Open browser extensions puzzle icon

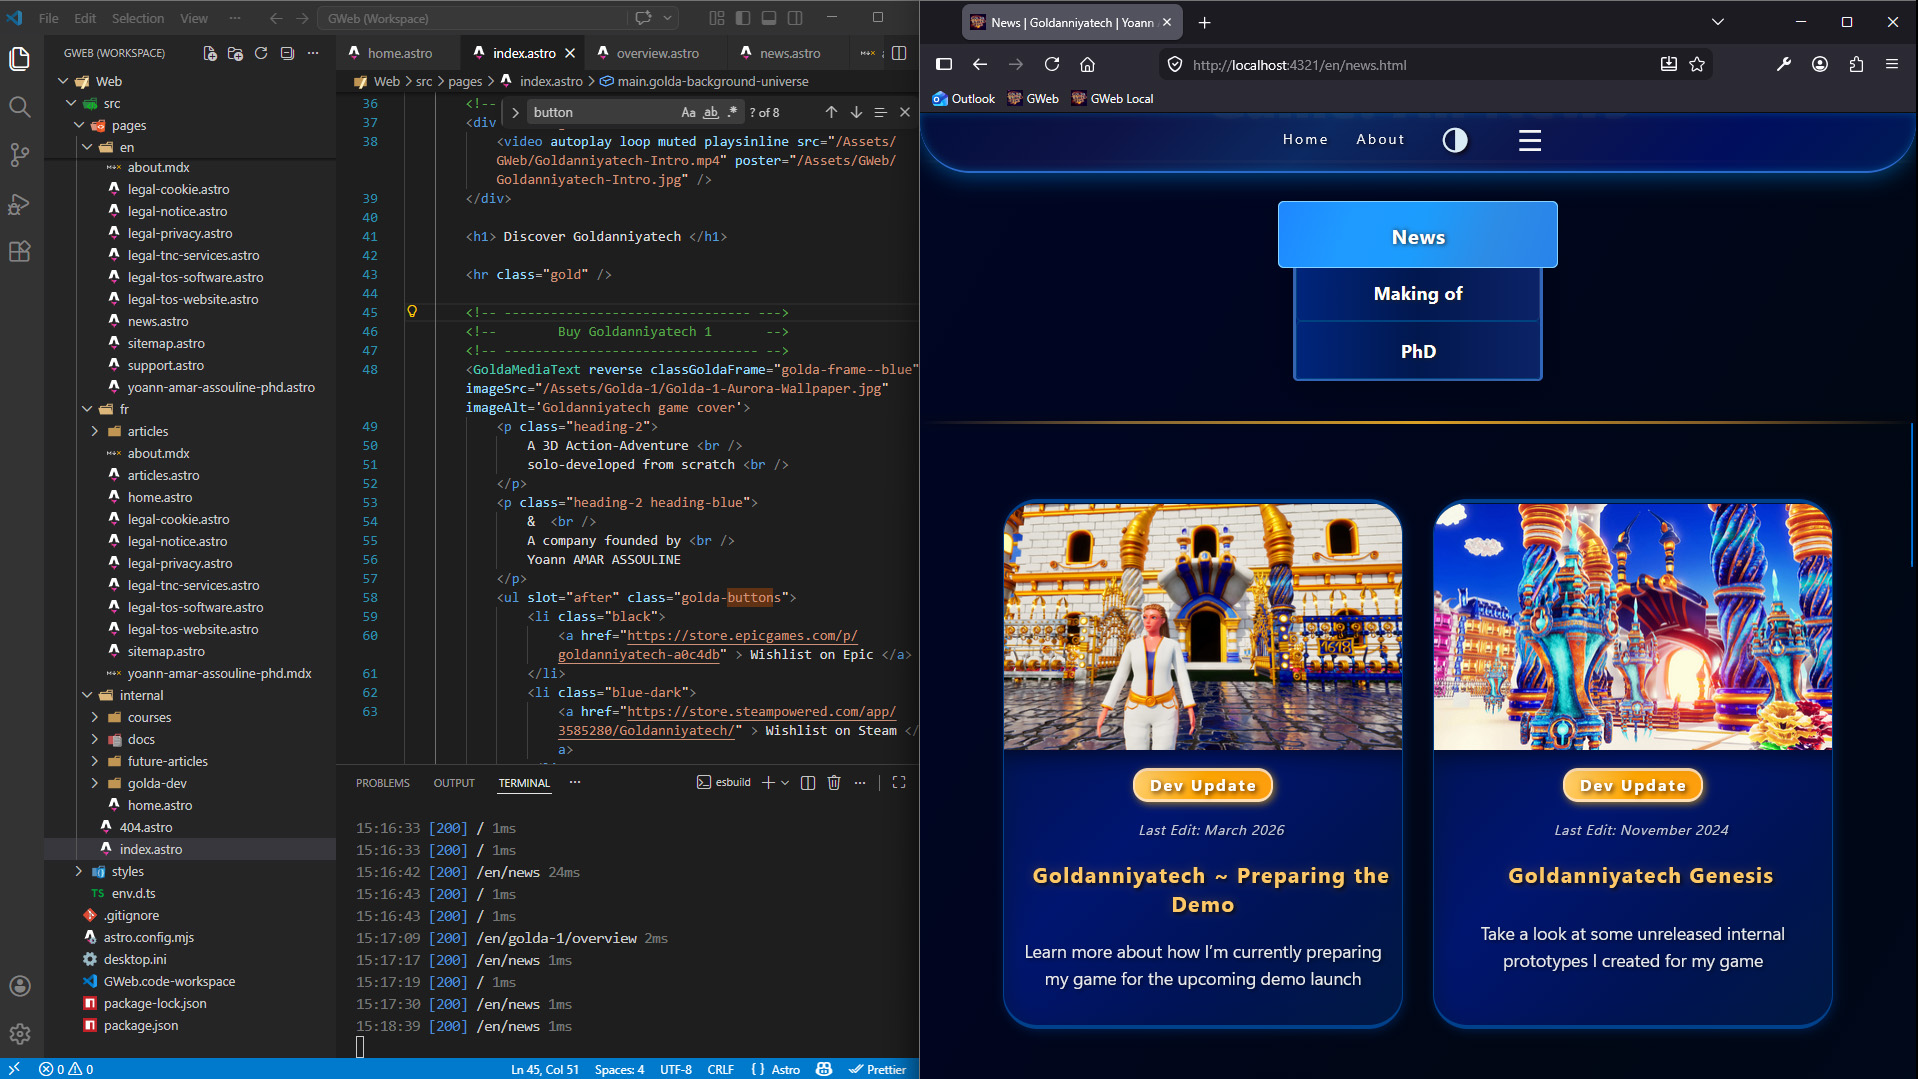click(1856, 64)
